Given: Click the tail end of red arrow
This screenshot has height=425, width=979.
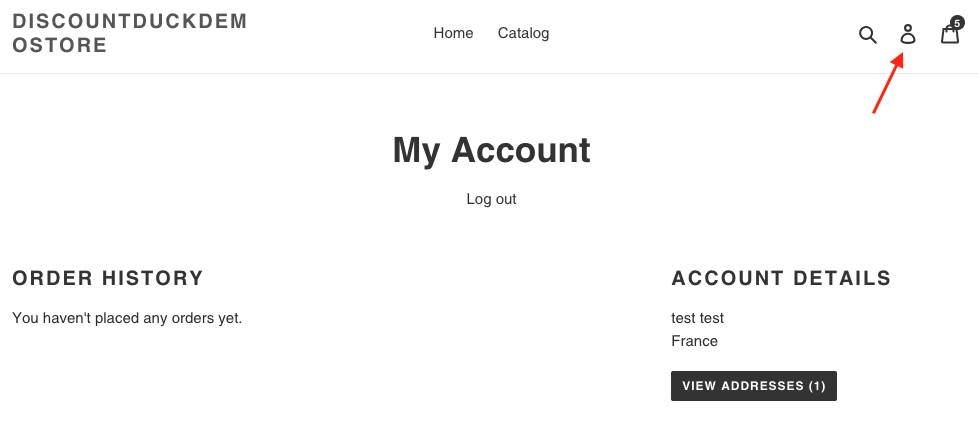Looking at the screenshot, I should pos(874,112).
